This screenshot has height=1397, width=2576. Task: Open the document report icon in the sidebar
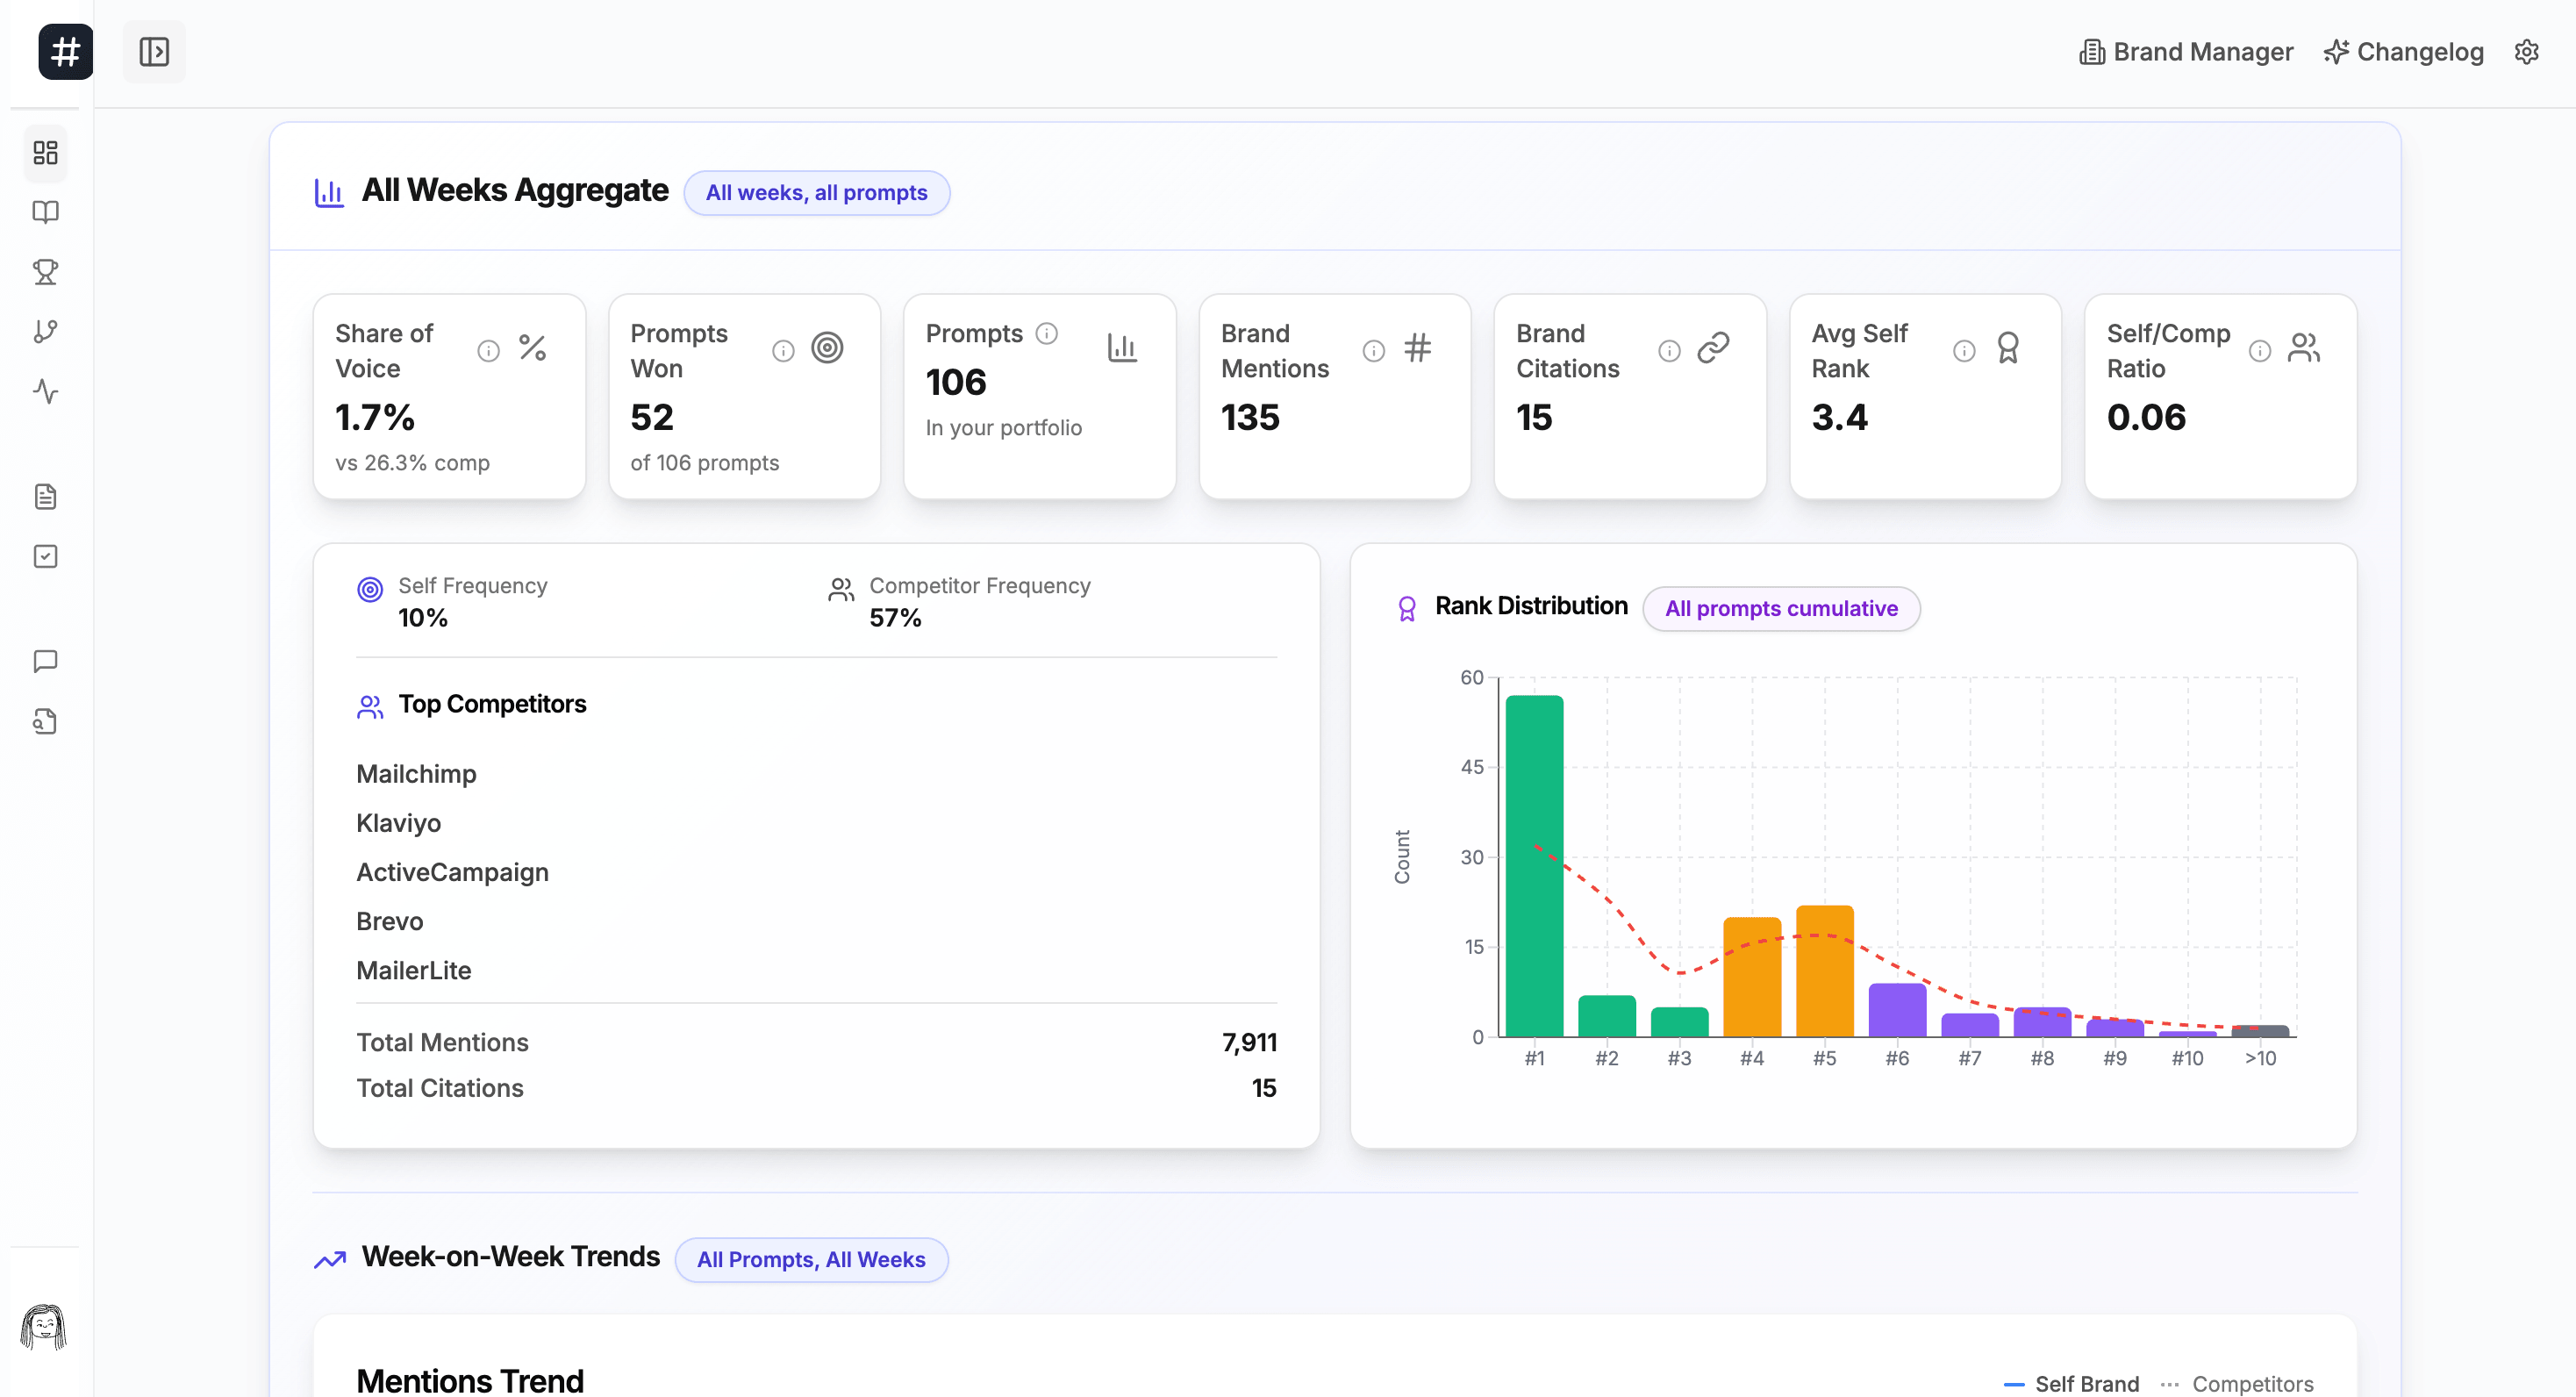point(45,496)
